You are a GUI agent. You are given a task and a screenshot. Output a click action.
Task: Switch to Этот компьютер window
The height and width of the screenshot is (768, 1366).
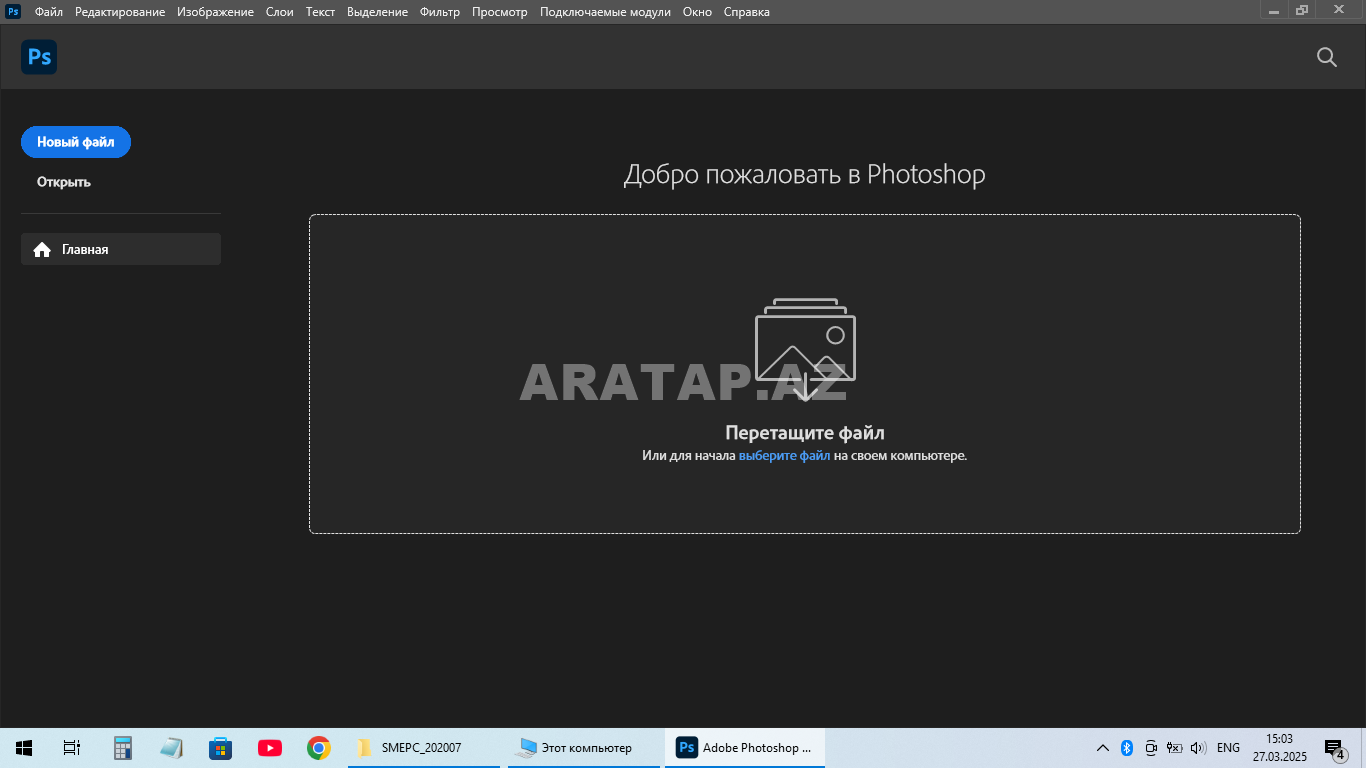coord(584,748)
